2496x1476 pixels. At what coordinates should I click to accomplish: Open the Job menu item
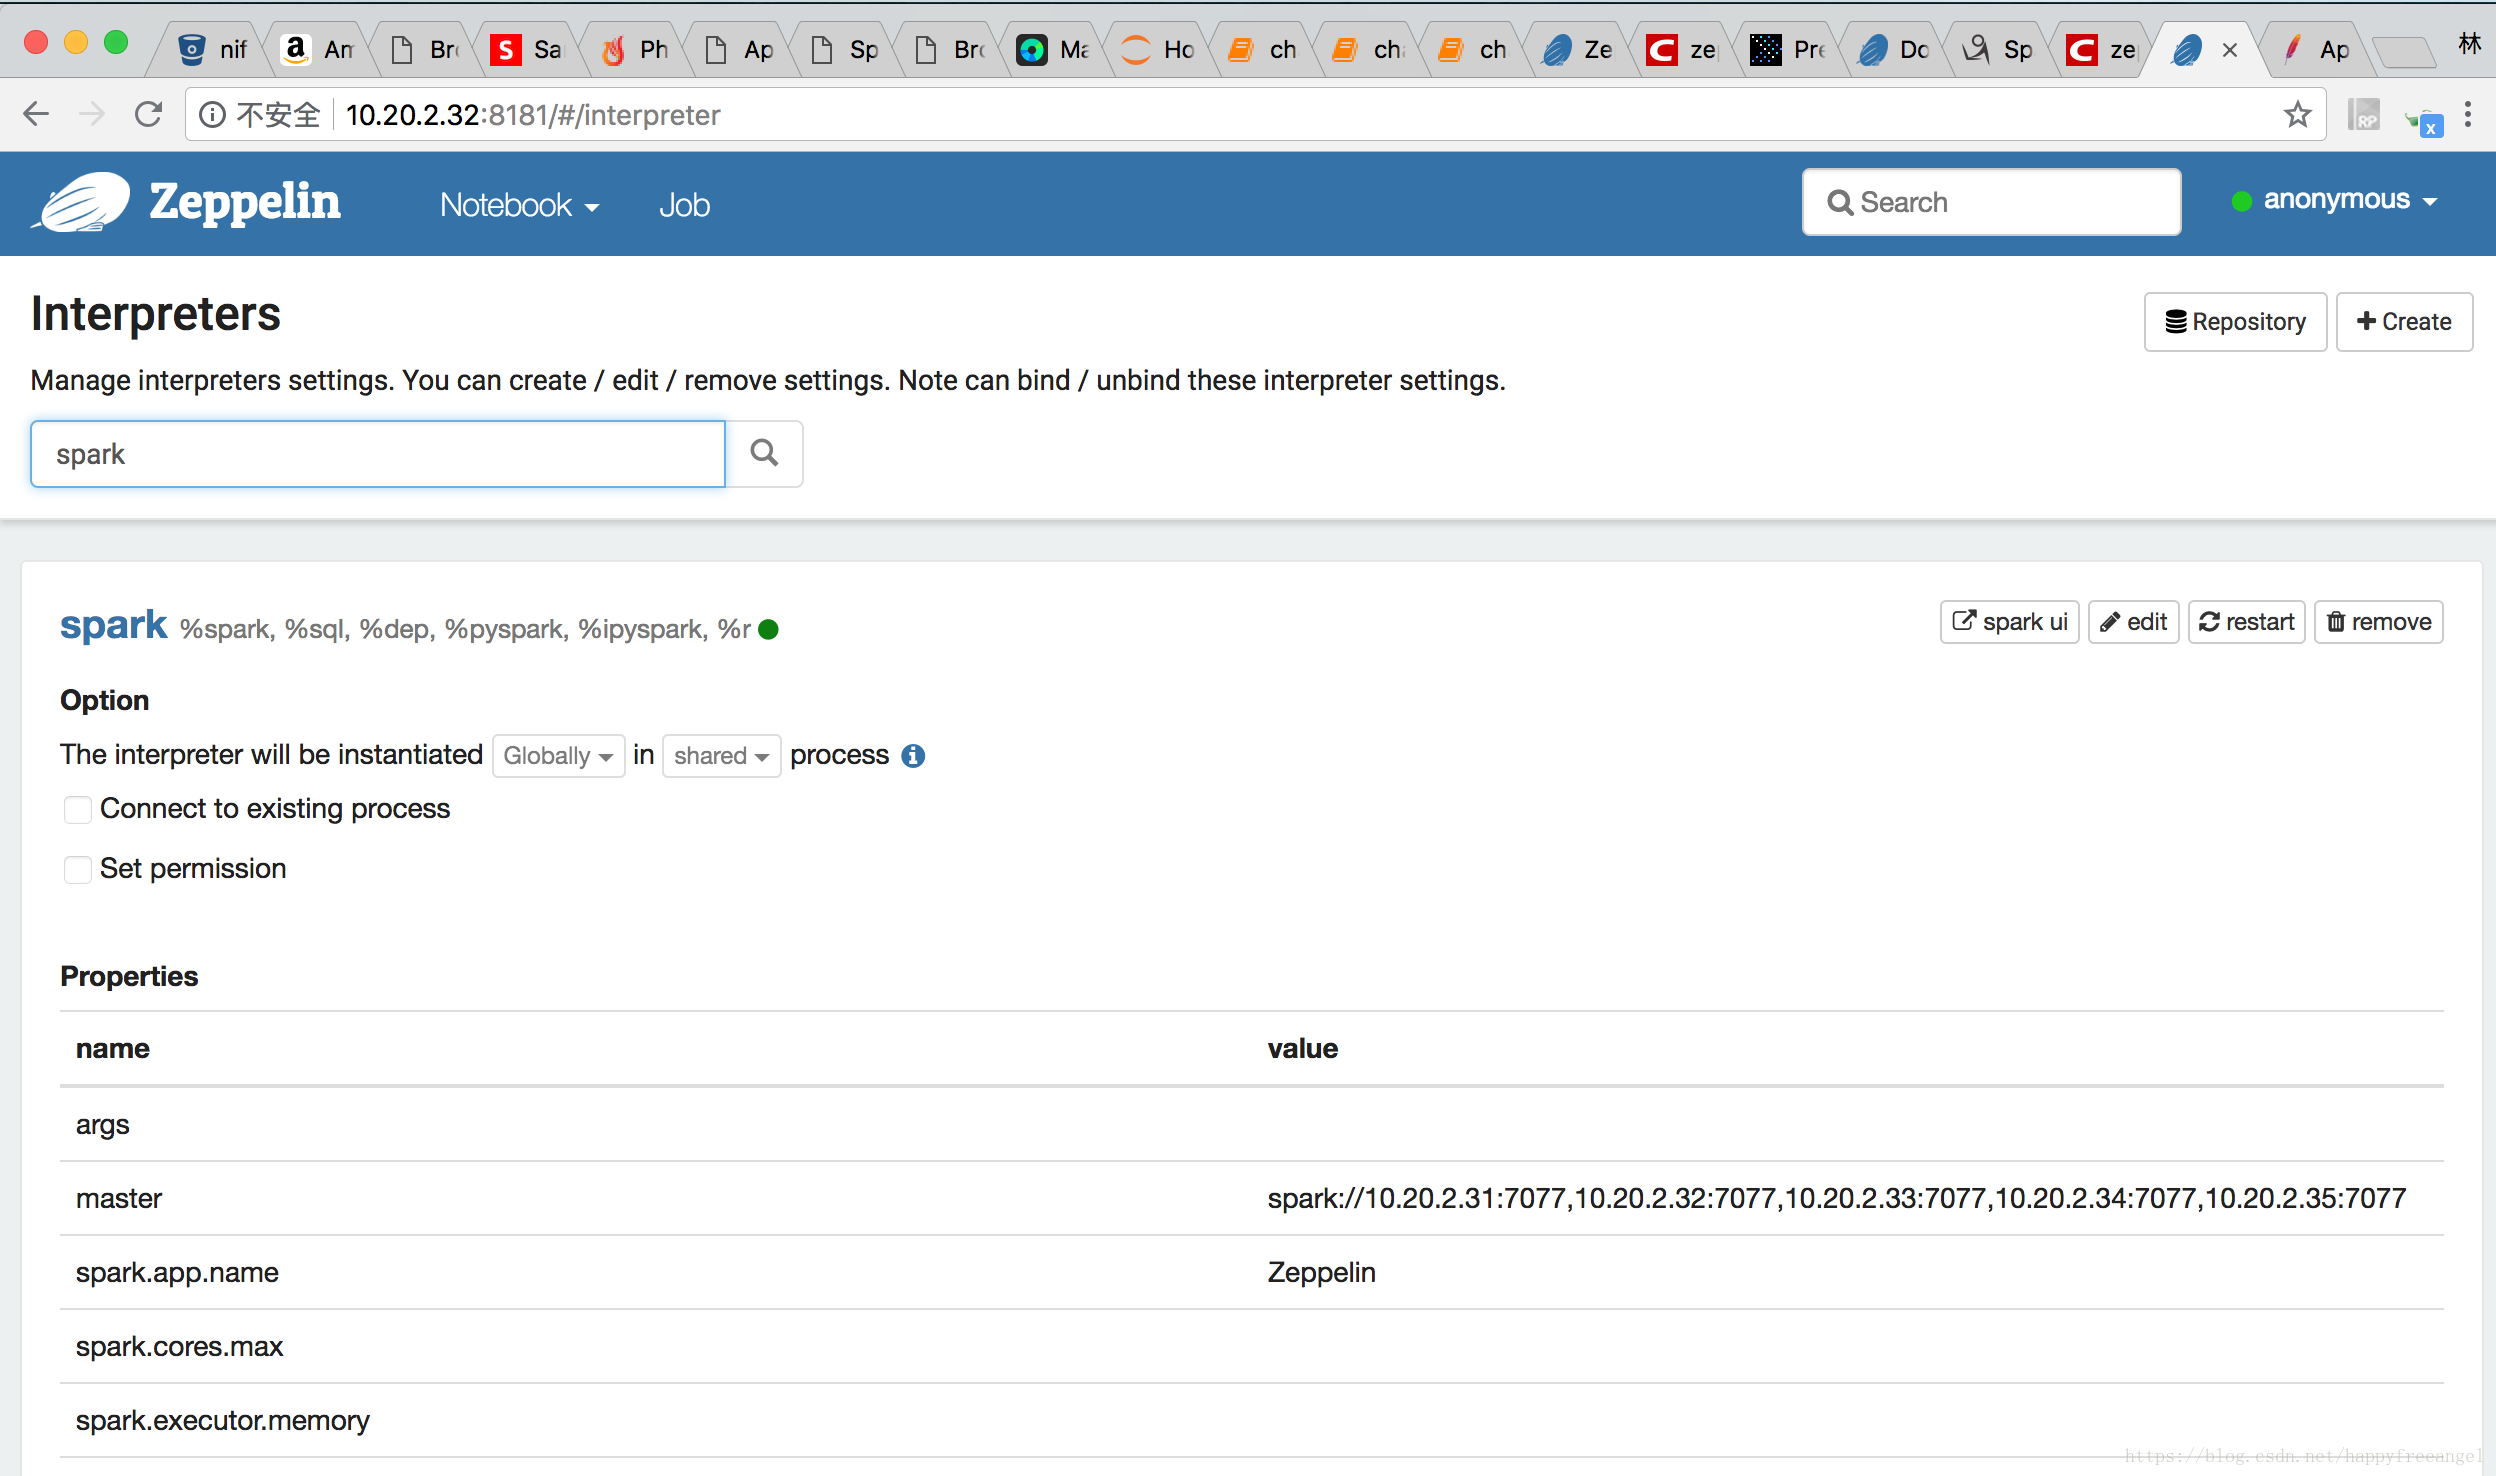(x=684, y=205)
